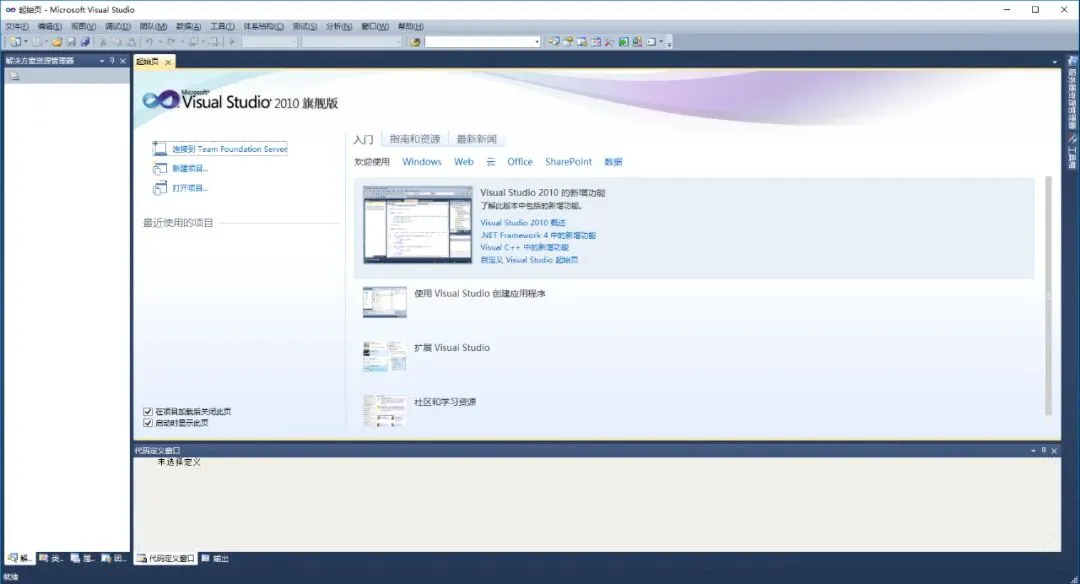The height and width of the screenshot is (584, 1080).
Task: Click the New Project toolbar icon
Action: (x=14, y=41)
